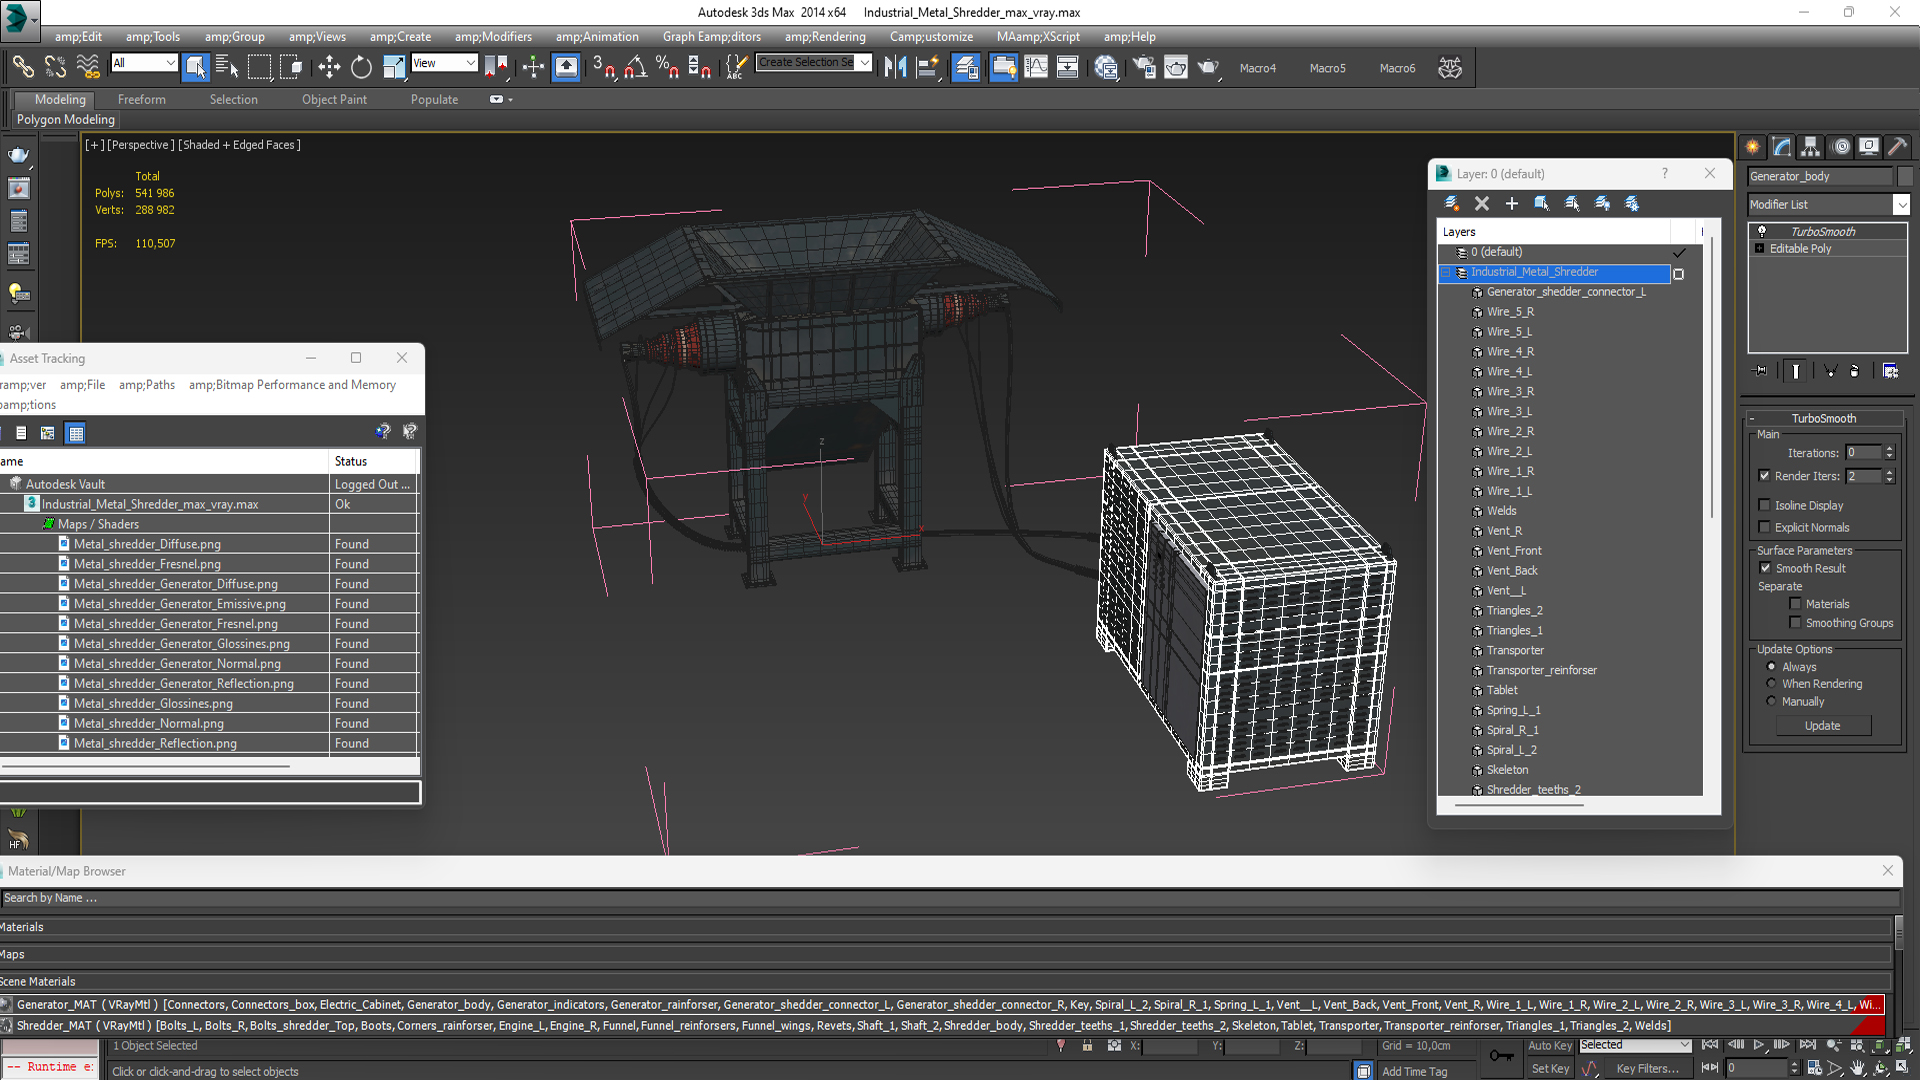Click the Set Key button
The image size is (1920, 1080).
tap(1549, 1069)
